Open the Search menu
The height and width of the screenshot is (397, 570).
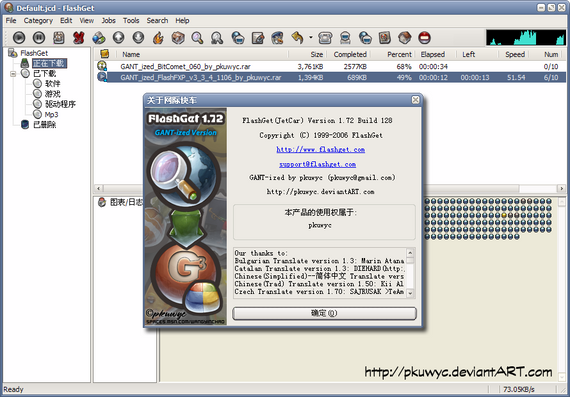click(157, 20)
